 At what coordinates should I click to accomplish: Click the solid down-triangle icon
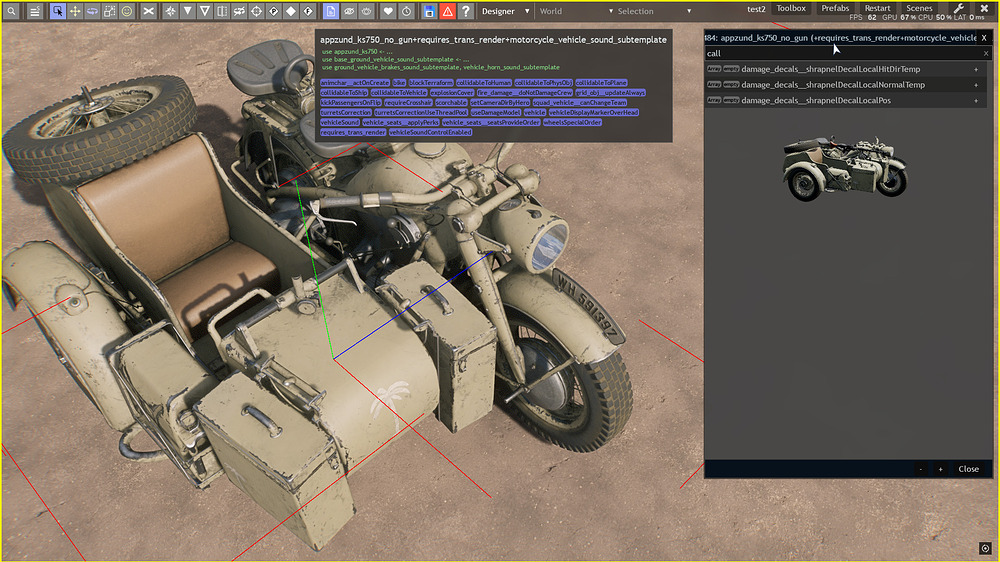[188, 11]
